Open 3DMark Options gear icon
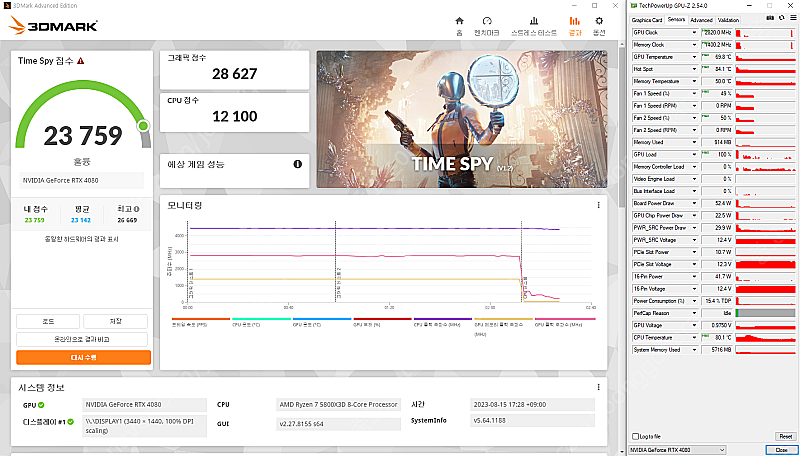The width and height of the screenshot is (800, 456). [x=599, y=21]
